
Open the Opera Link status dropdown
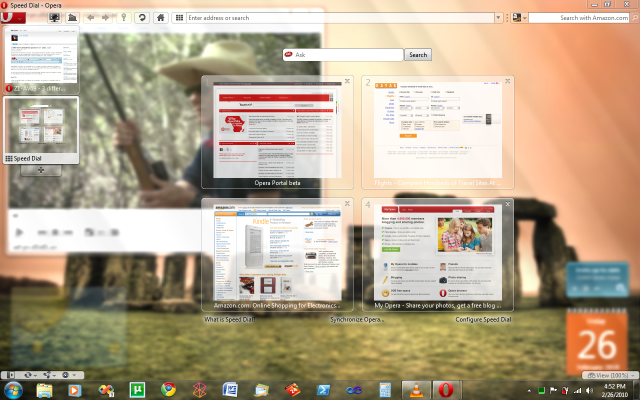(x=30, y=375)
